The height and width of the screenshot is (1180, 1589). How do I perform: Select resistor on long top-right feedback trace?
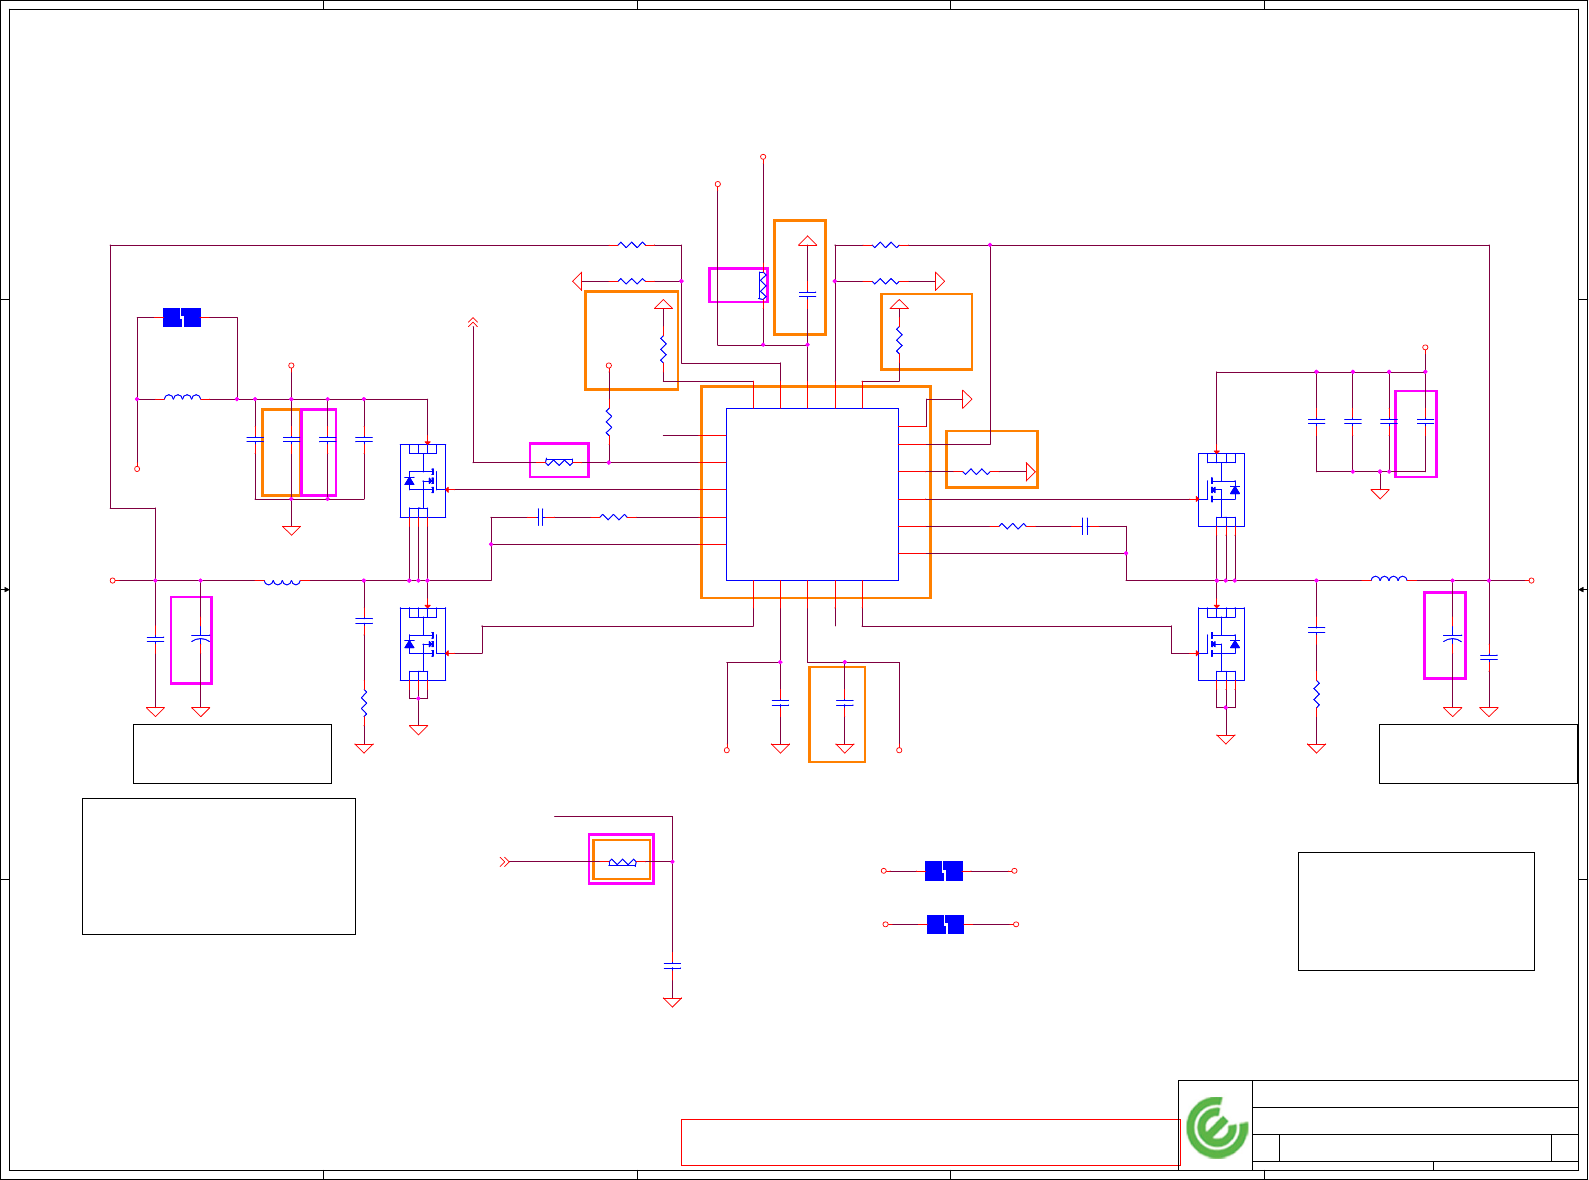coord(886,244)
